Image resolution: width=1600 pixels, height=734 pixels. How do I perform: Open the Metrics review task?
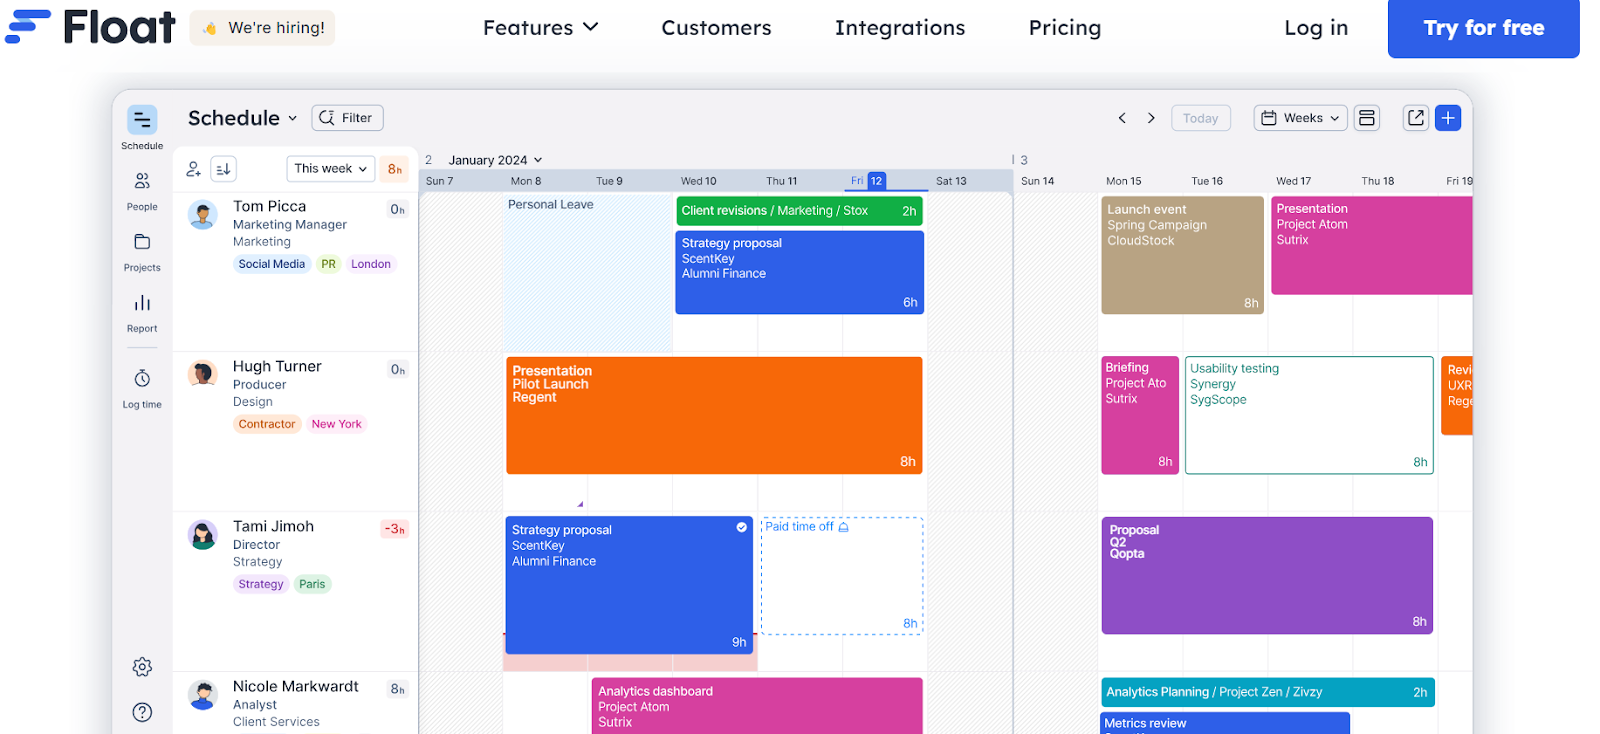click(1225, 723)
